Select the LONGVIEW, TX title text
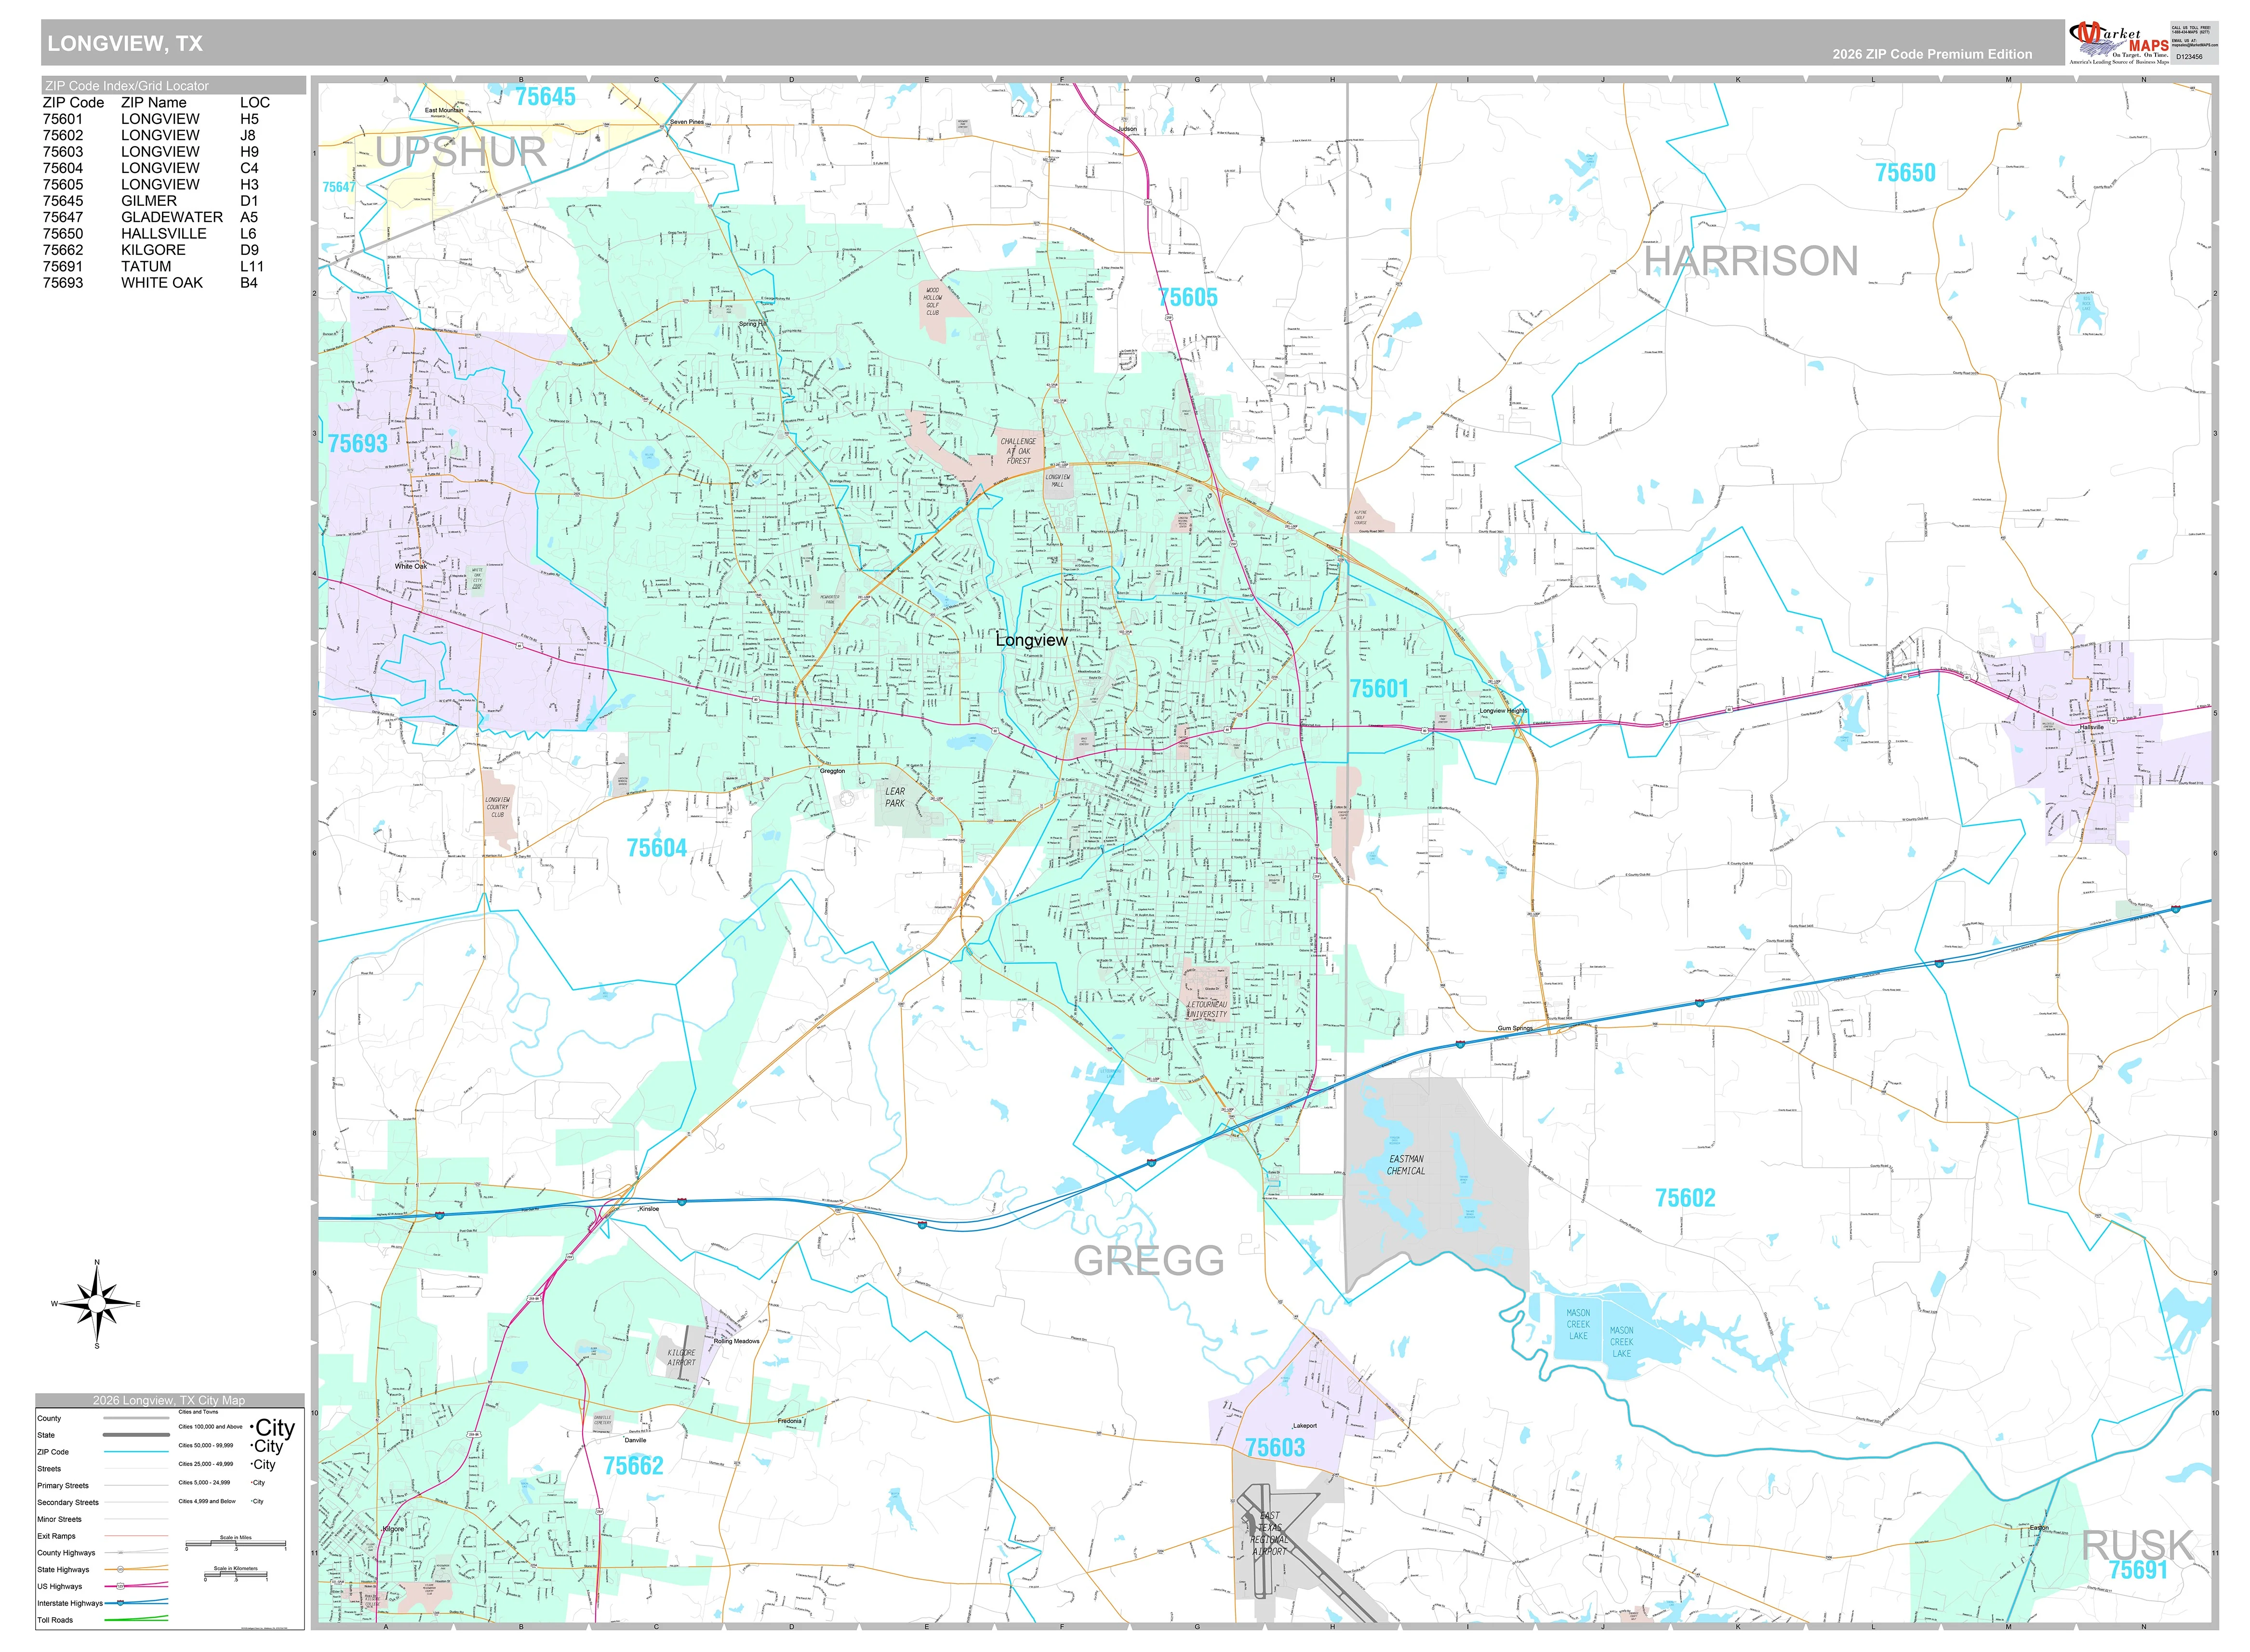The width and height of the screenshot is (2250, 1652). coord(125,43)
